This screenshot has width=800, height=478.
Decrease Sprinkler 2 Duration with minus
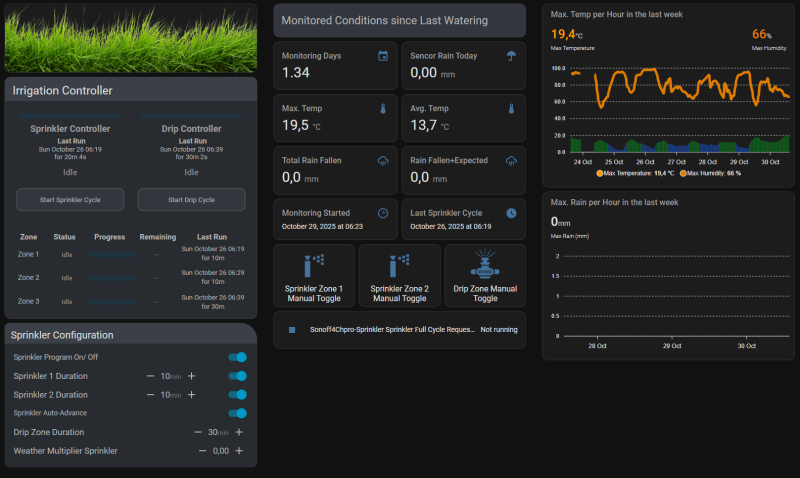(151, 394)
